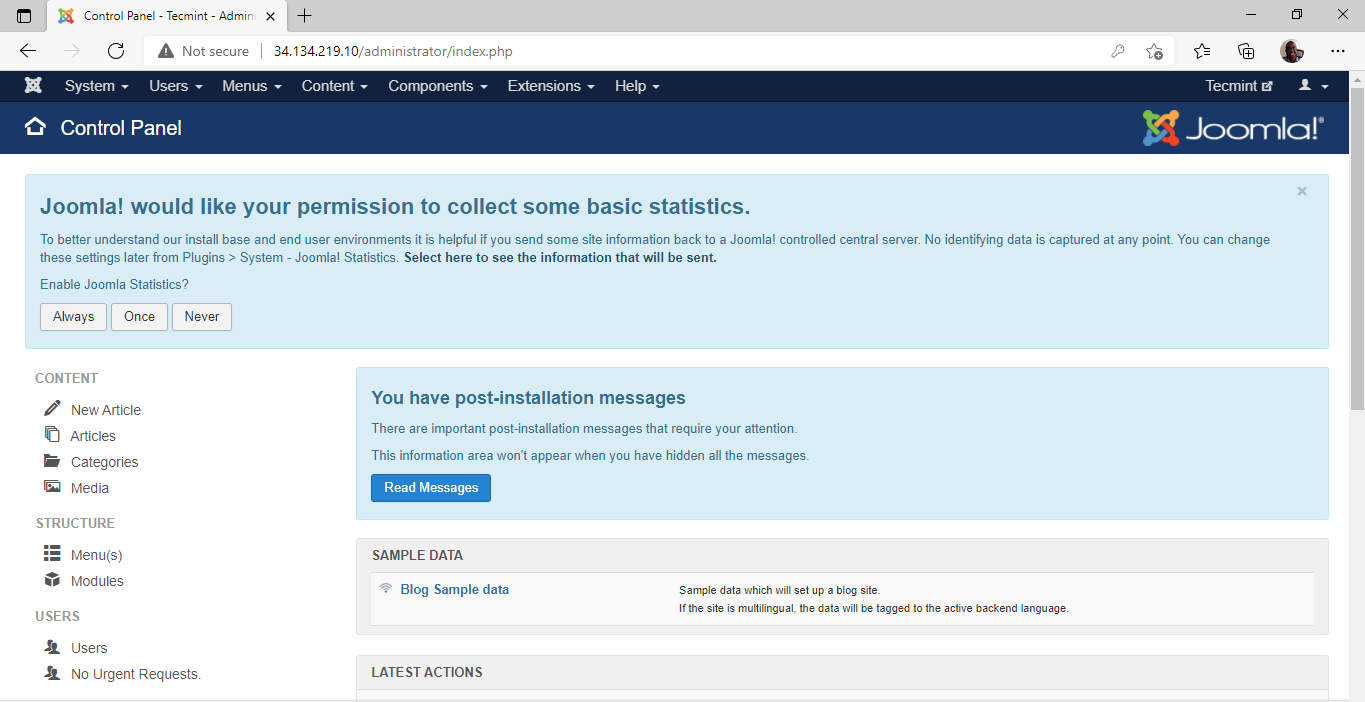Click the Always statistics button
The image size is (1365, 702).
pos(73,317)
